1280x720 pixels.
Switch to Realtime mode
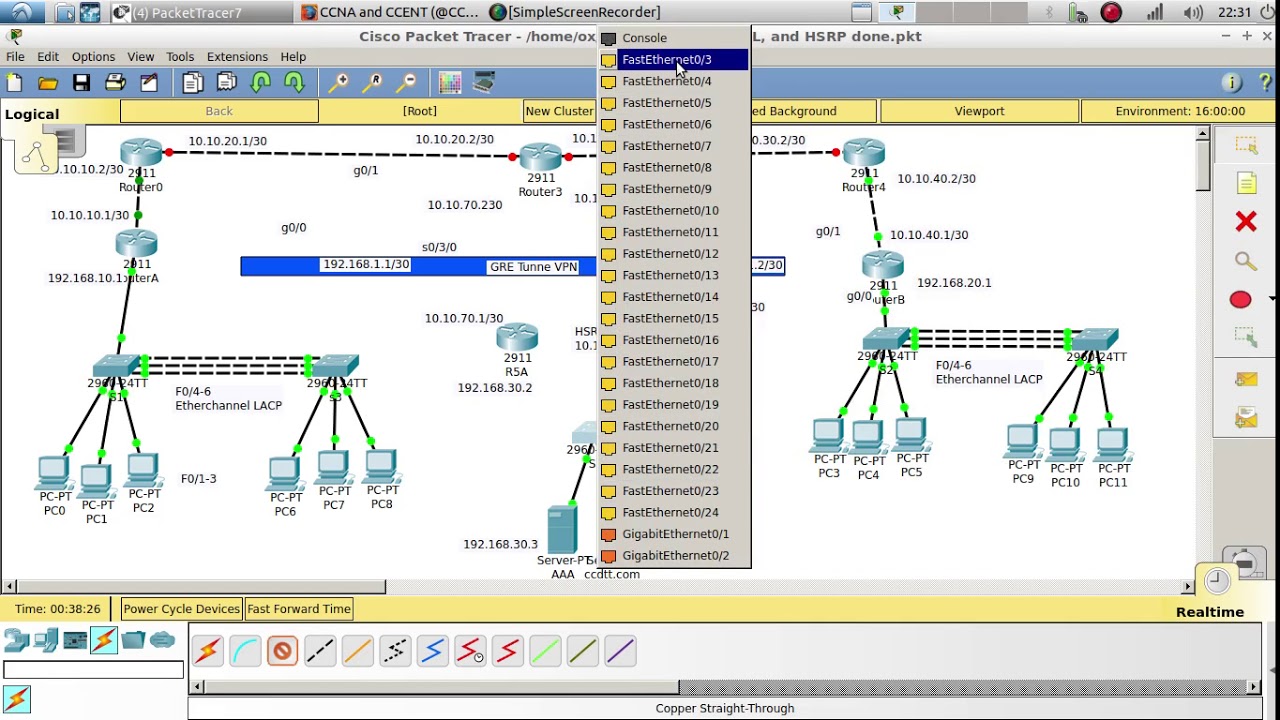1209,612
